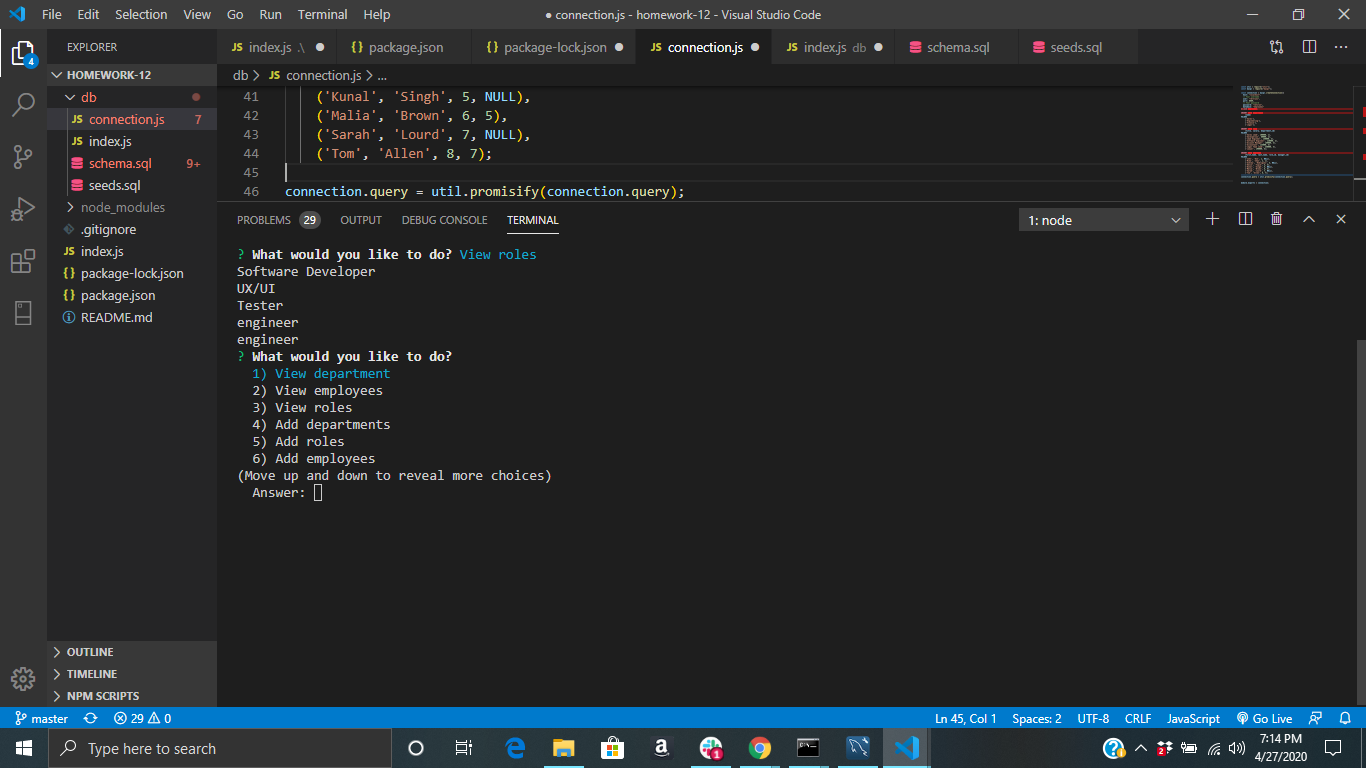The image size is (1366, 768).
Task: Click the feedback icon in status bar
Action: [1315, 718]
